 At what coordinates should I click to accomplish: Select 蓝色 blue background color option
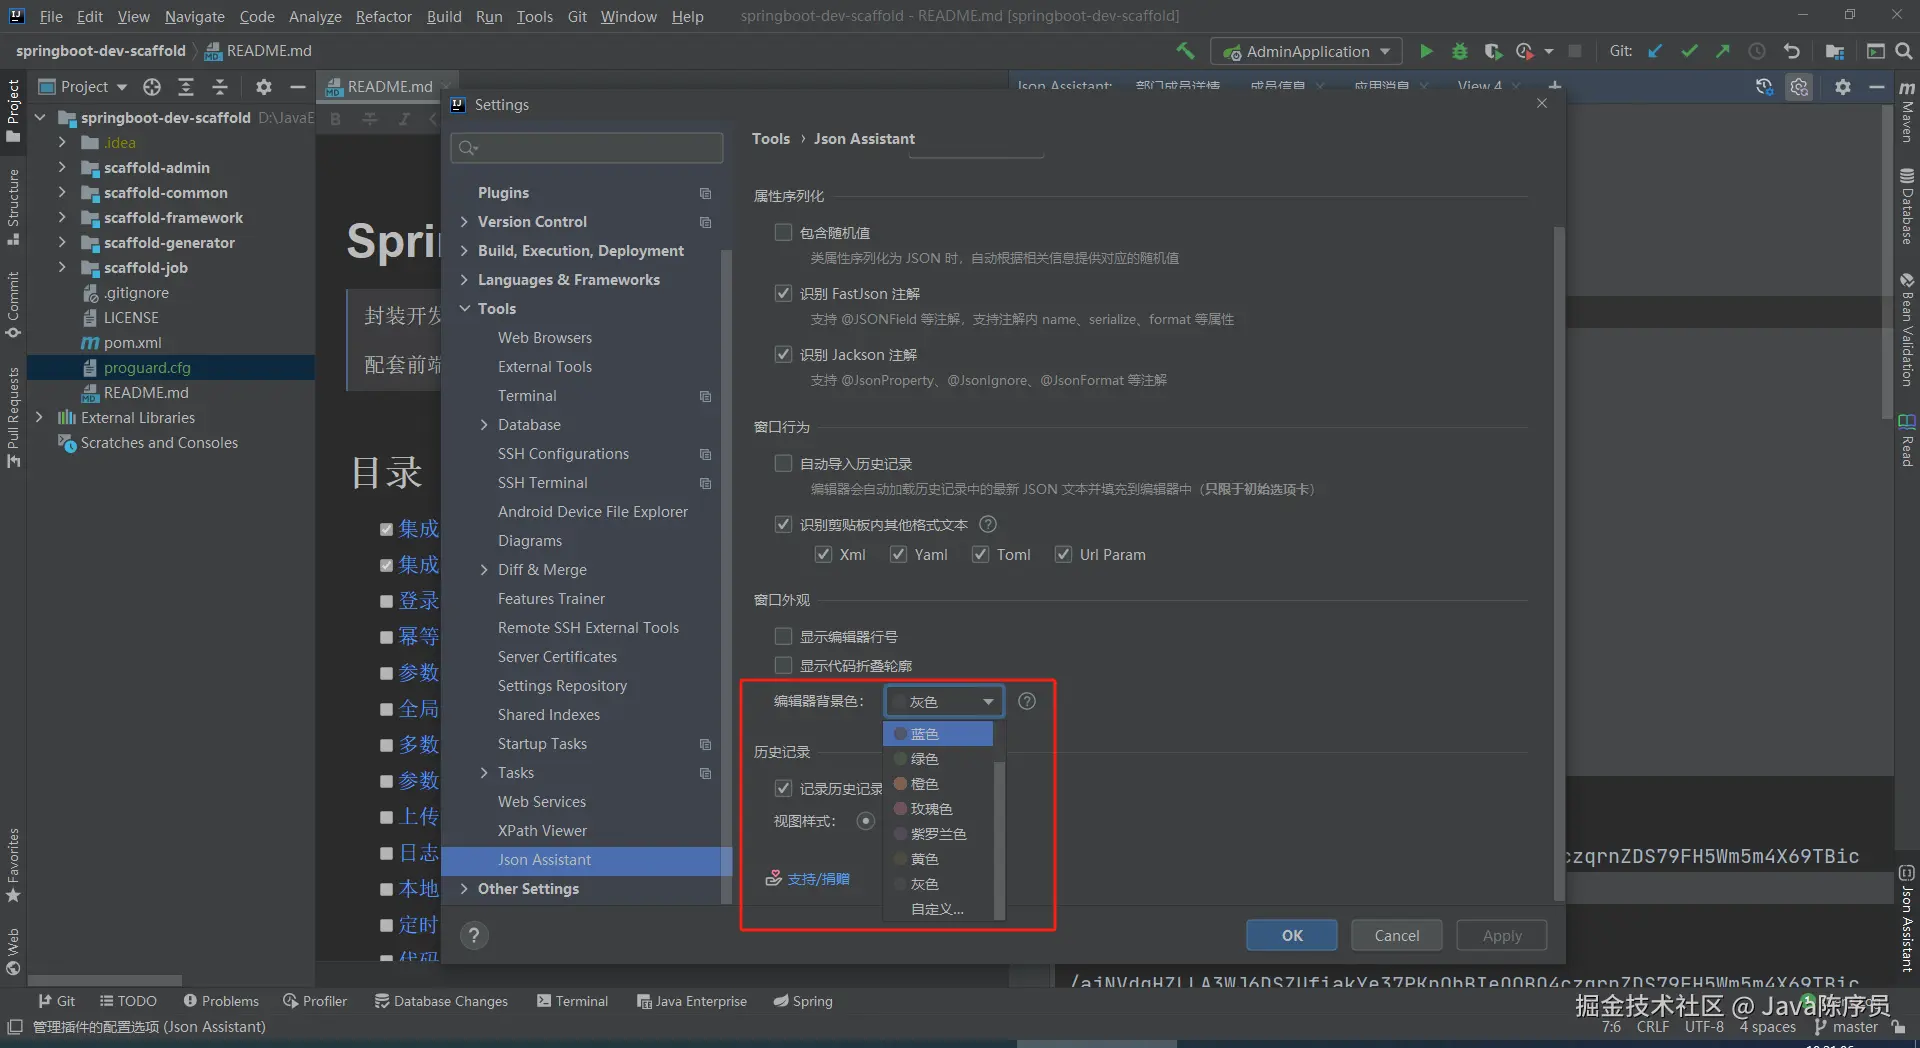coord(938,734)
